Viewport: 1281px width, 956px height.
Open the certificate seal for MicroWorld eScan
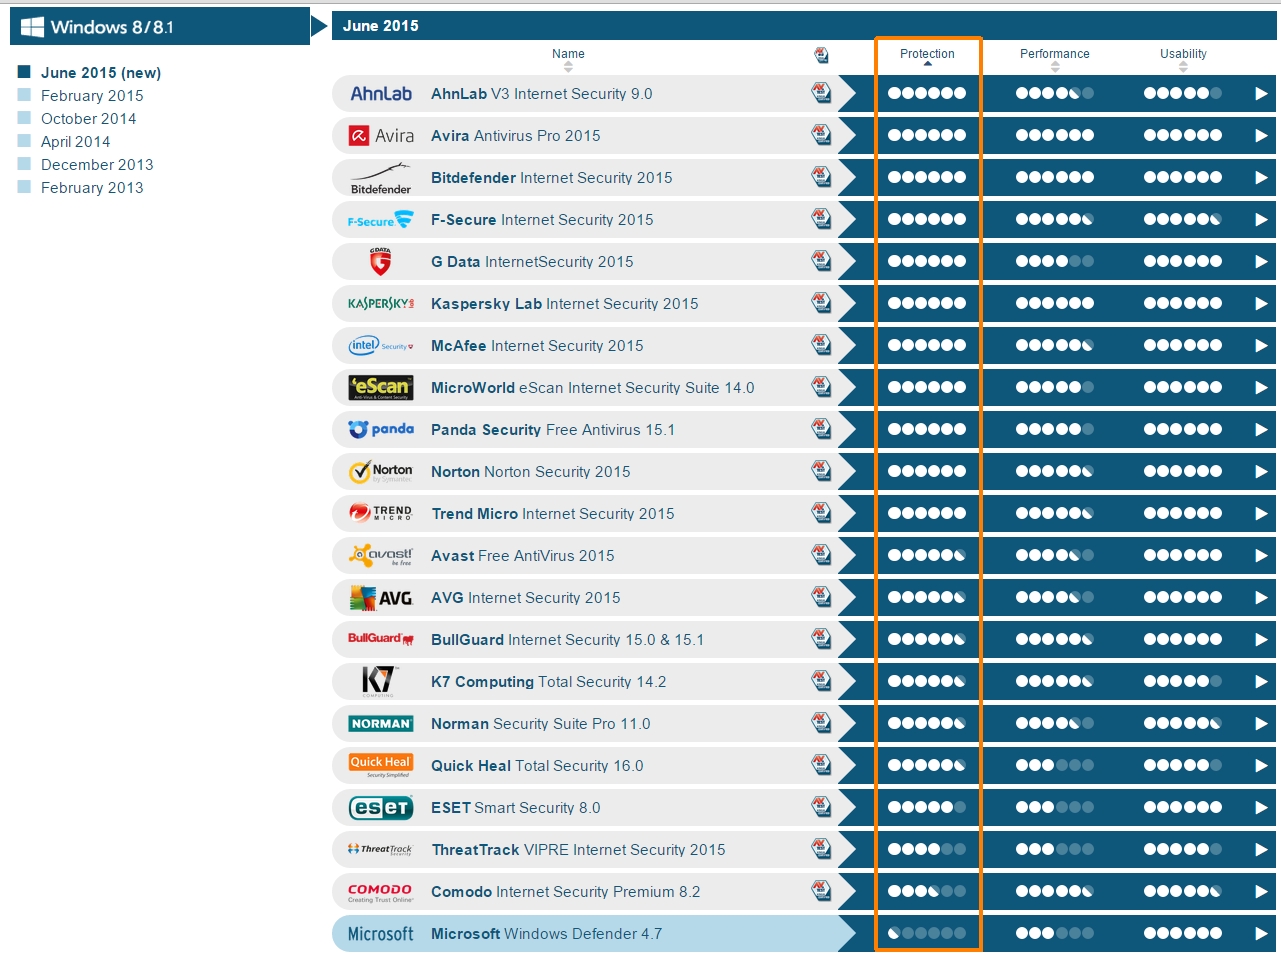click(x=821, y=387)
